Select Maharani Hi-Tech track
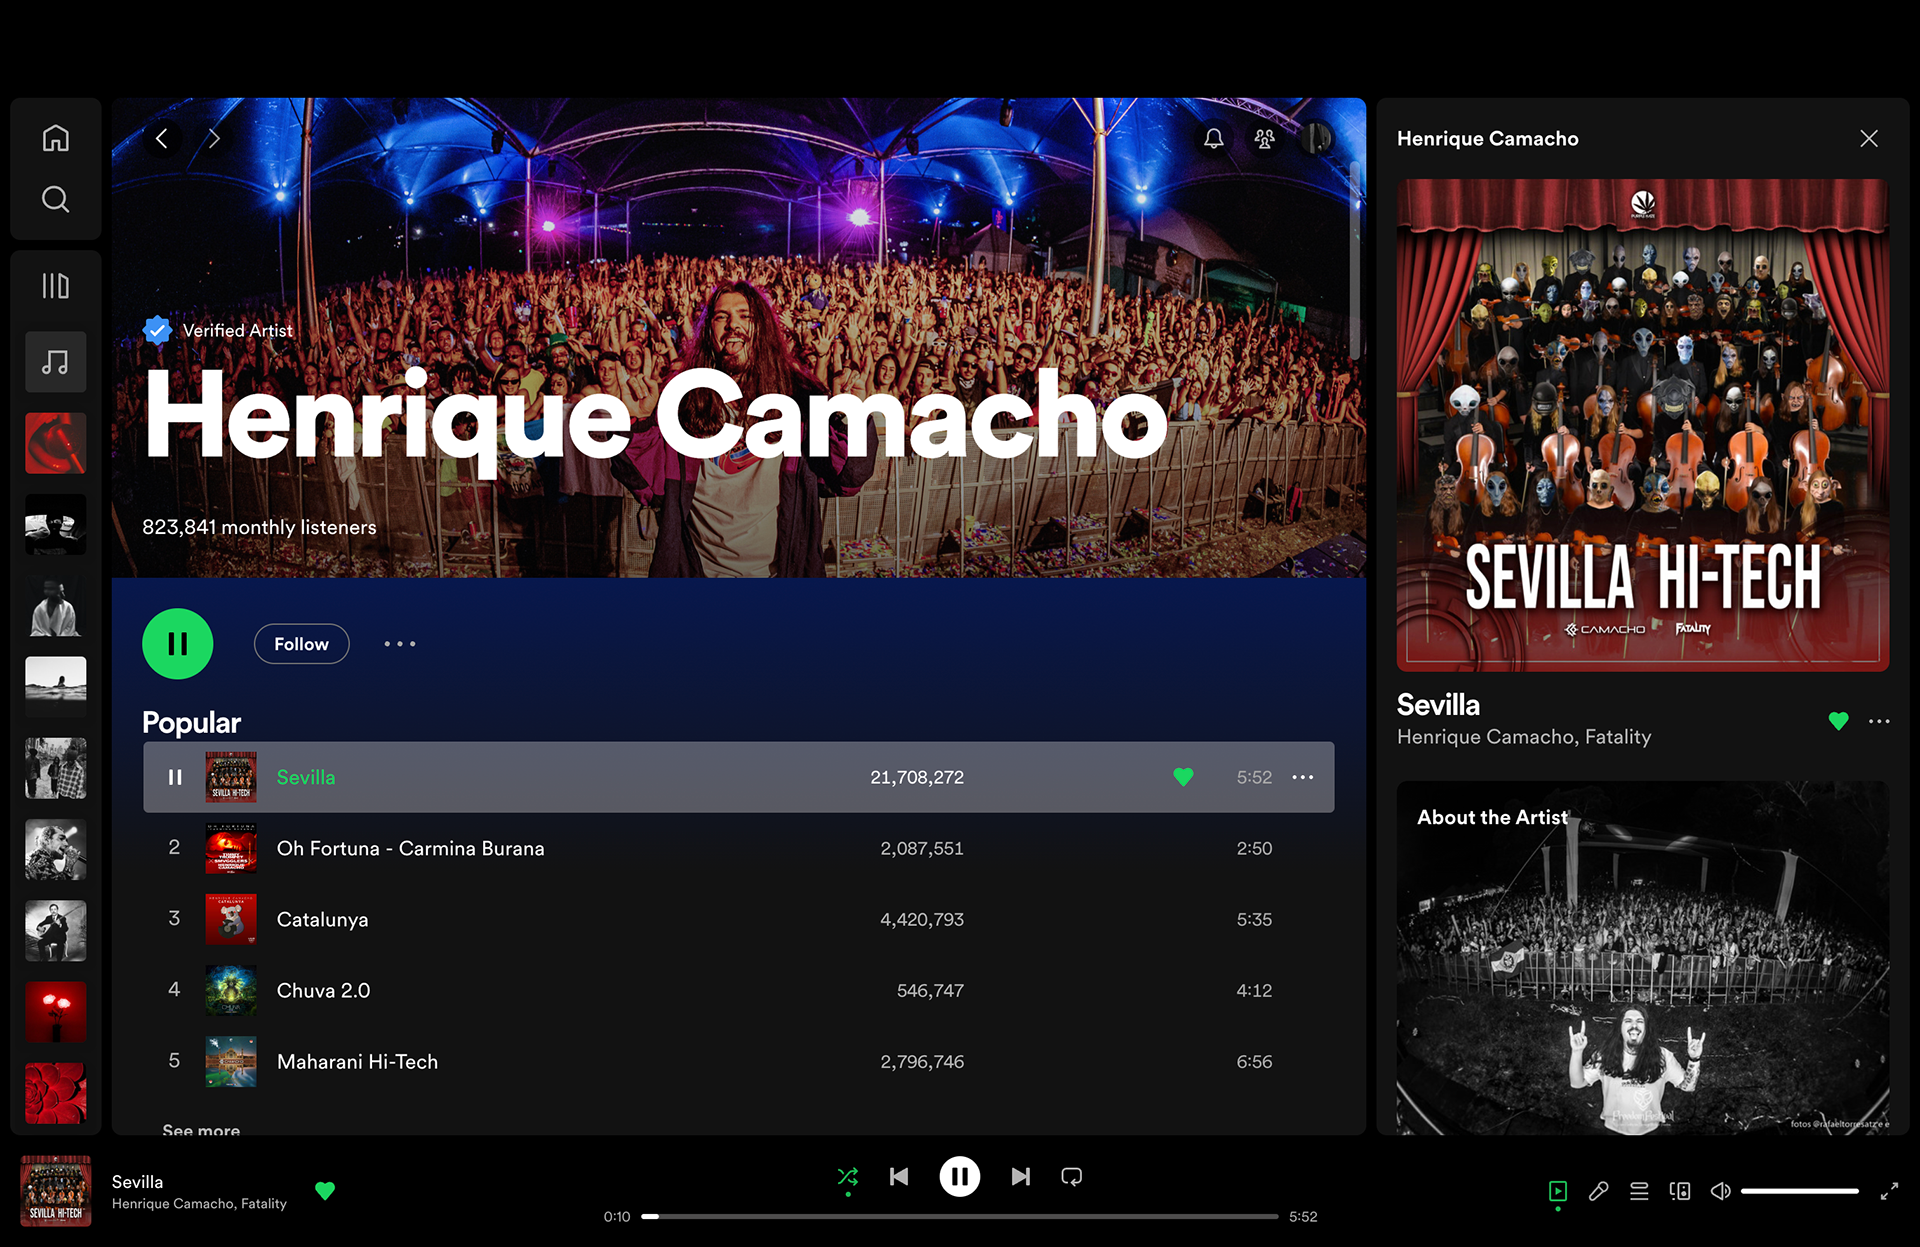 click(738, 1061)
